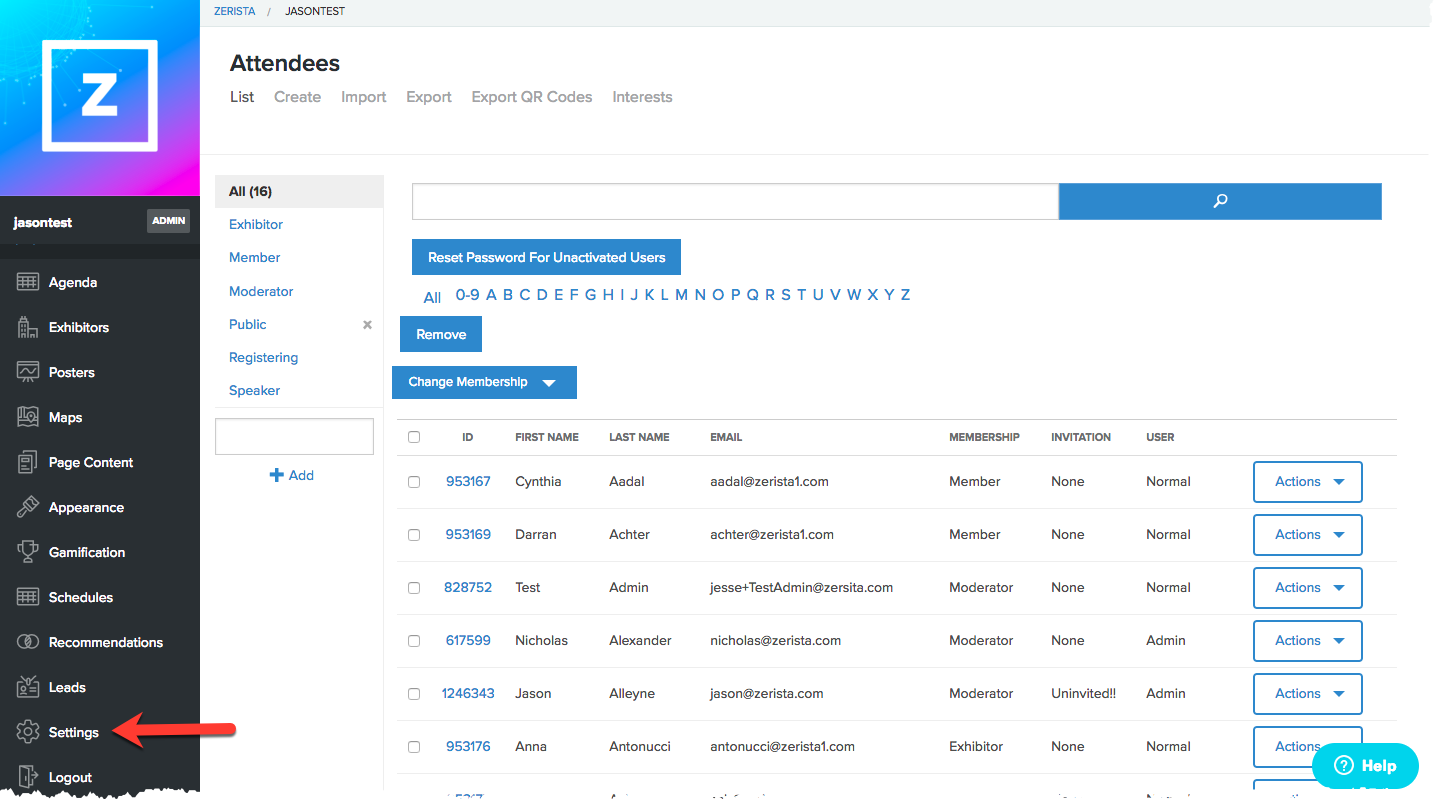Open Posters via its presentation icon
This screenshot has height=799, width=1440.
[x=28, y=372]
